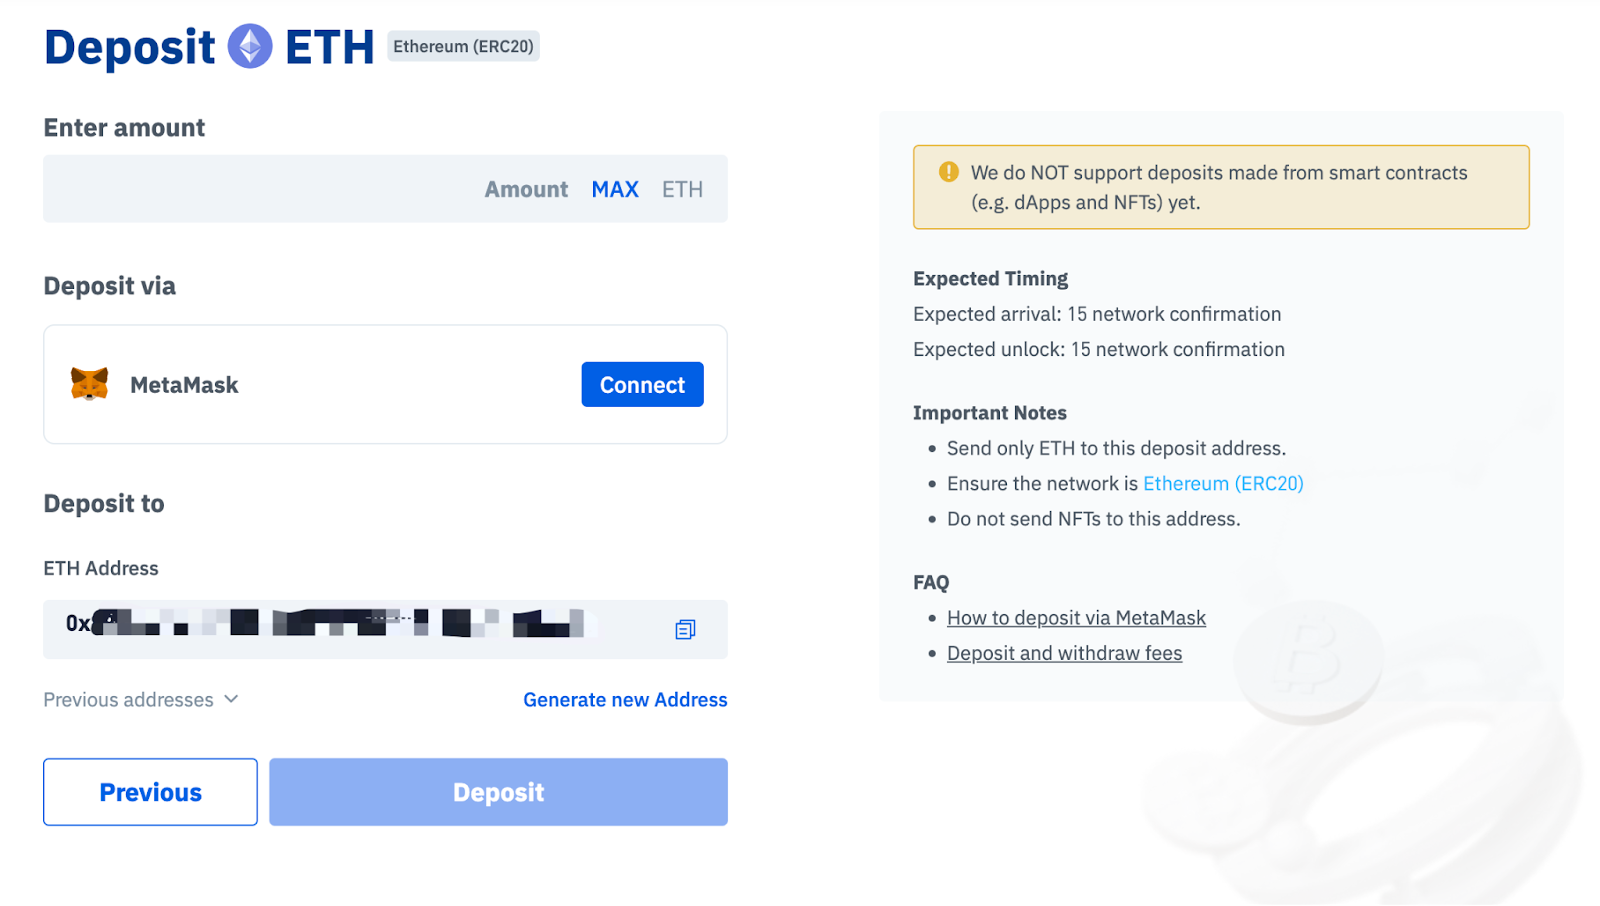Open the Ethereum (ERC20) network link
The width and height of the screenshot is (1600, 906).
[1223, 483]
